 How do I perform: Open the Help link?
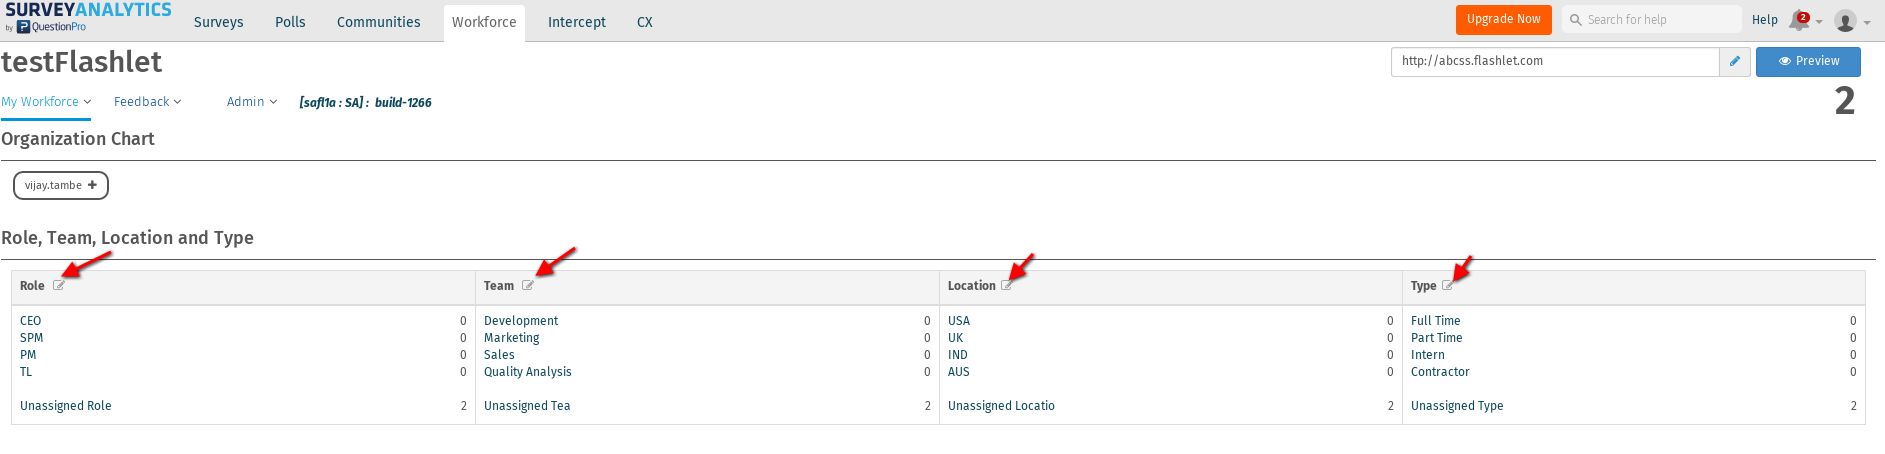(x=1765, y=20)
